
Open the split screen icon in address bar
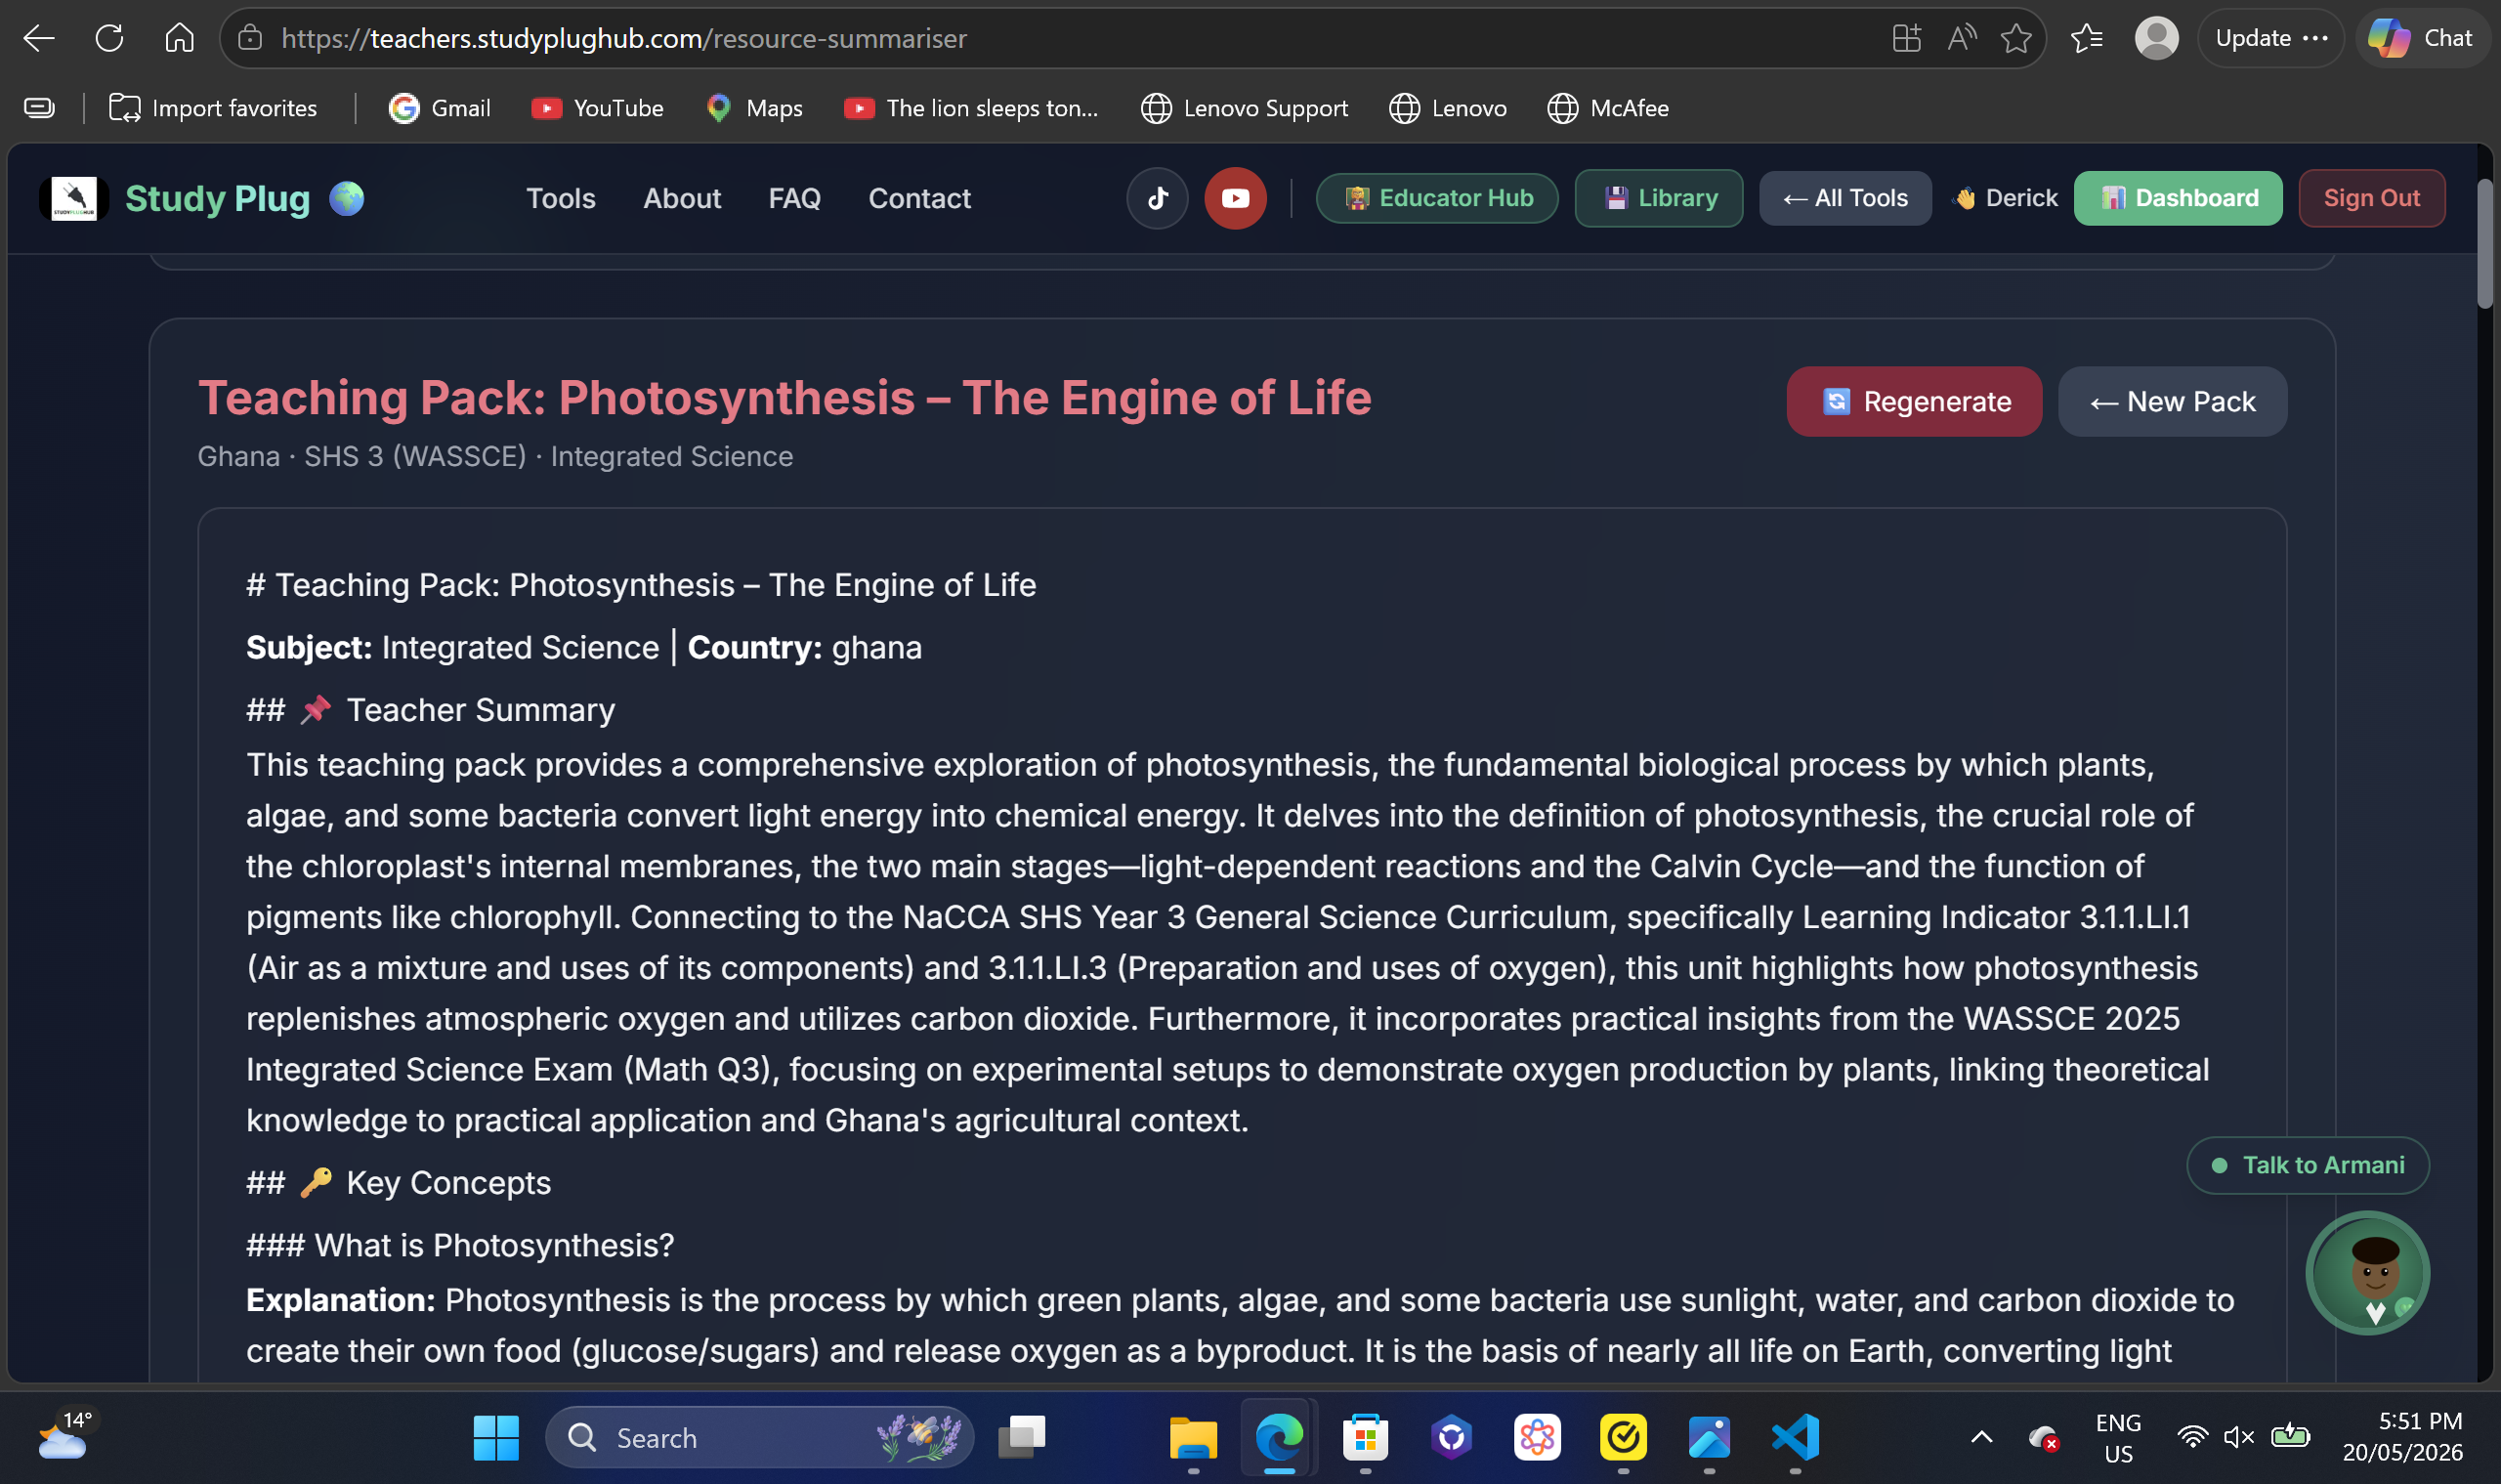(1906, 38)
